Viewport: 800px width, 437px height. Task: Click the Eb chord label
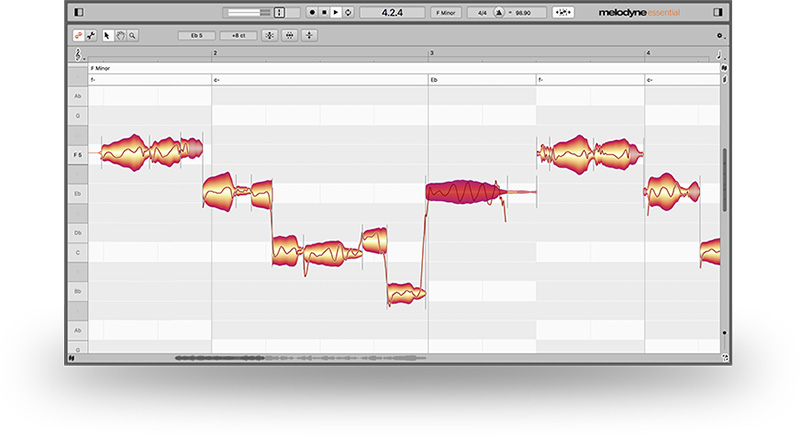click(x=434, y=80)
